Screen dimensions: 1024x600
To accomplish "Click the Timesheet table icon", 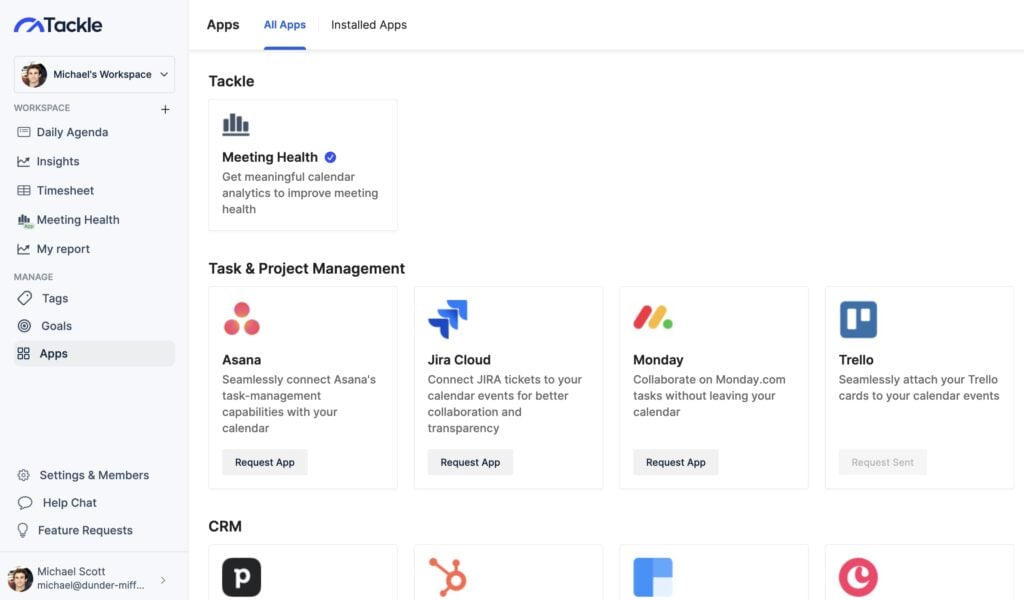I will [x=24, y=191].
